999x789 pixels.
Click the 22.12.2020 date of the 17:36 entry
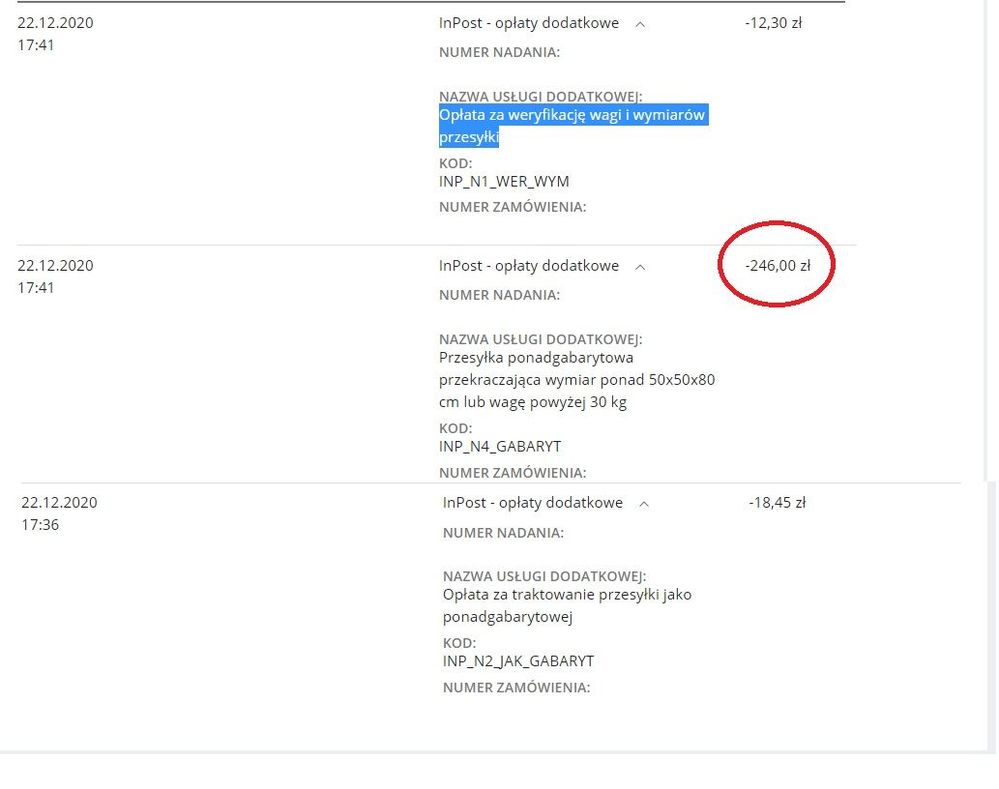point(59,503)
